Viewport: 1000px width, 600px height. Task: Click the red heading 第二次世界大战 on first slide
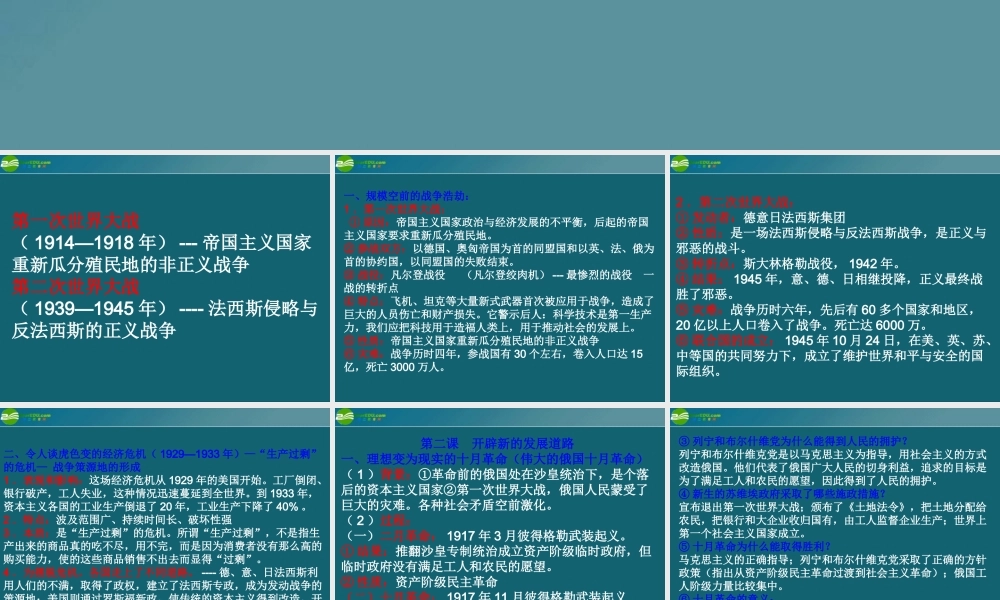pyautogui.click(x=76, y=286)
